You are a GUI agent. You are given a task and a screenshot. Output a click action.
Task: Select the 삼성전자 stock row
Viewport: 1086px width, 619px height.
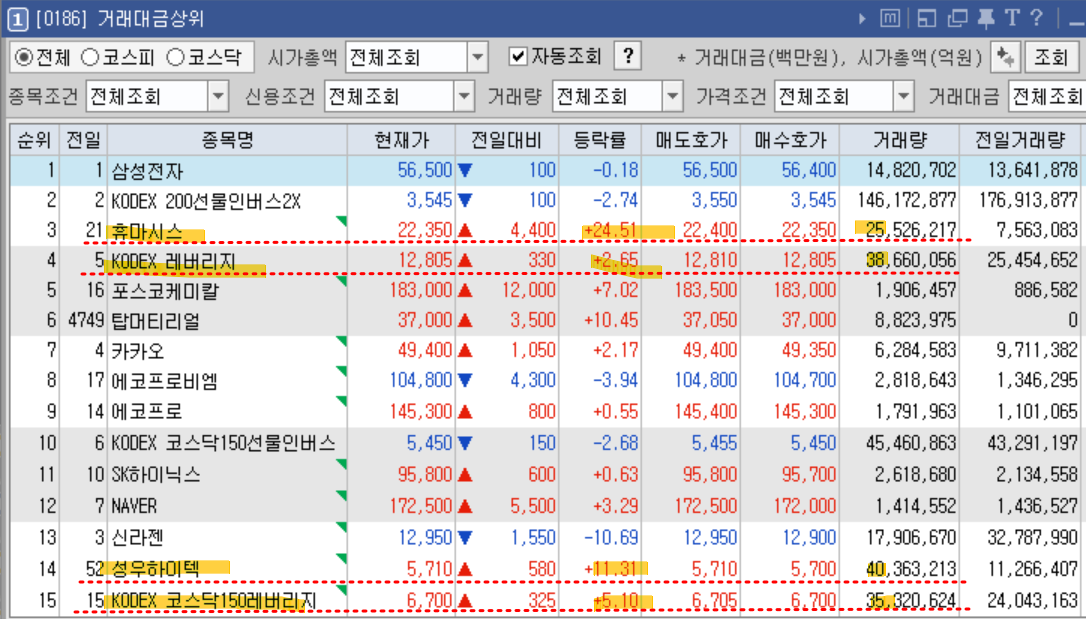pyautogui.click(x=544, y=170)
